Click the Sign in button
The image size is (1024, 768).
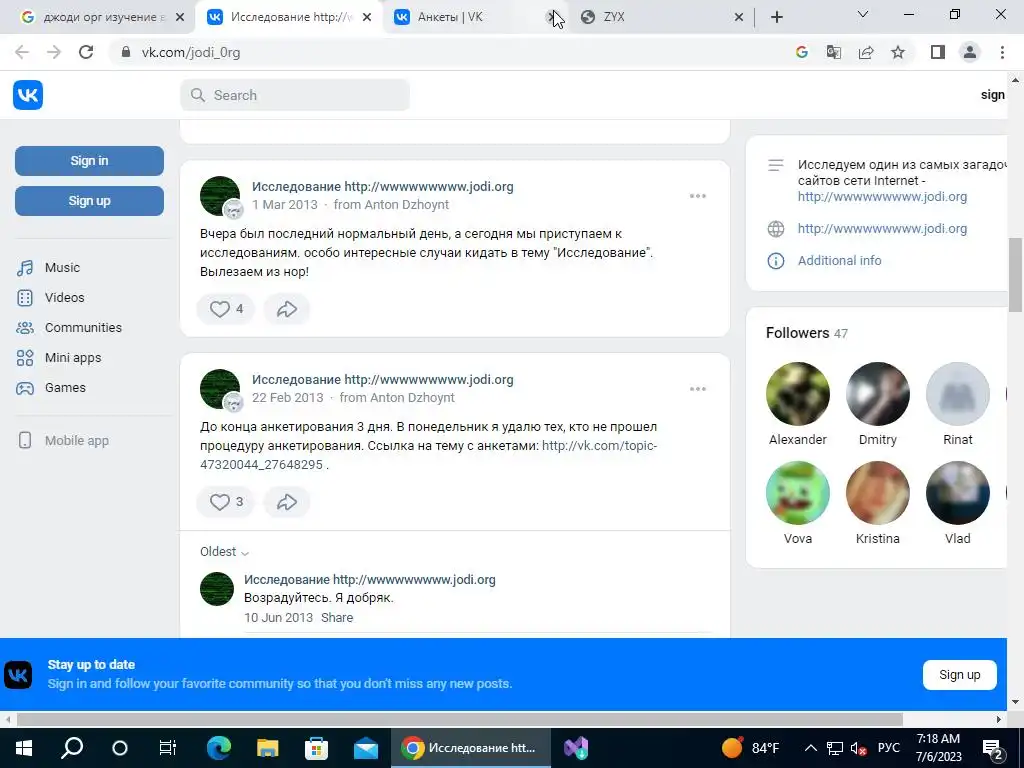(x=89, y=161)
